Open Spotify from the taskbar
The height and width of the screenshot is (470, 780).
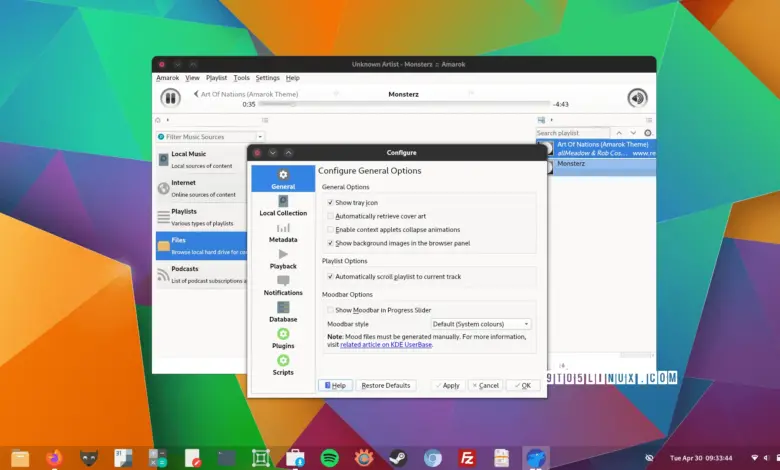329,458
